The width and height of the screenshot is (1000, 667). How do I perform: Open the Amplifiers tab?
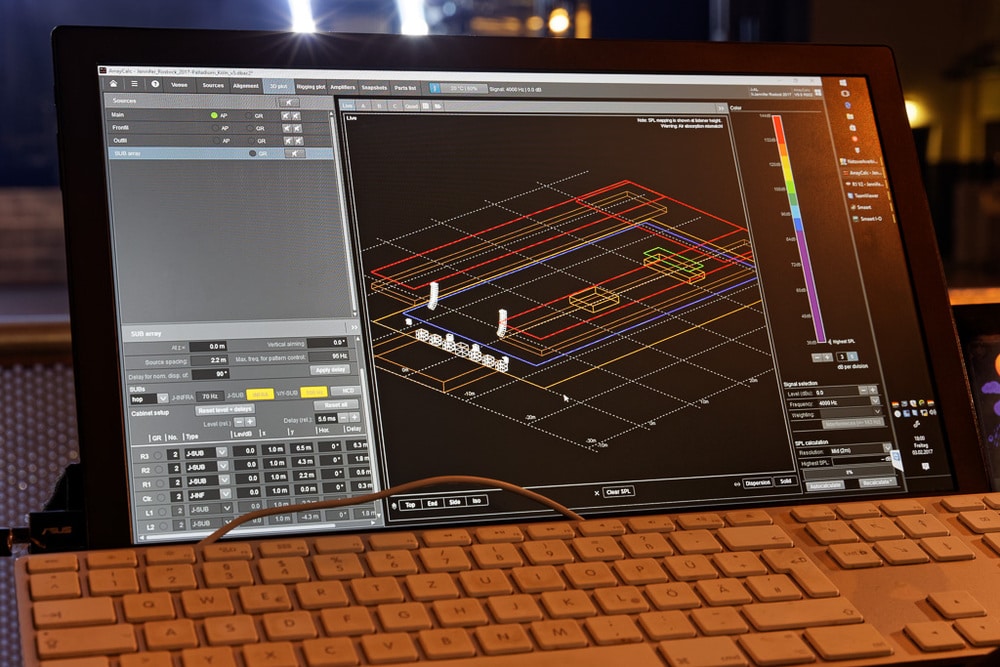point(343,87)
